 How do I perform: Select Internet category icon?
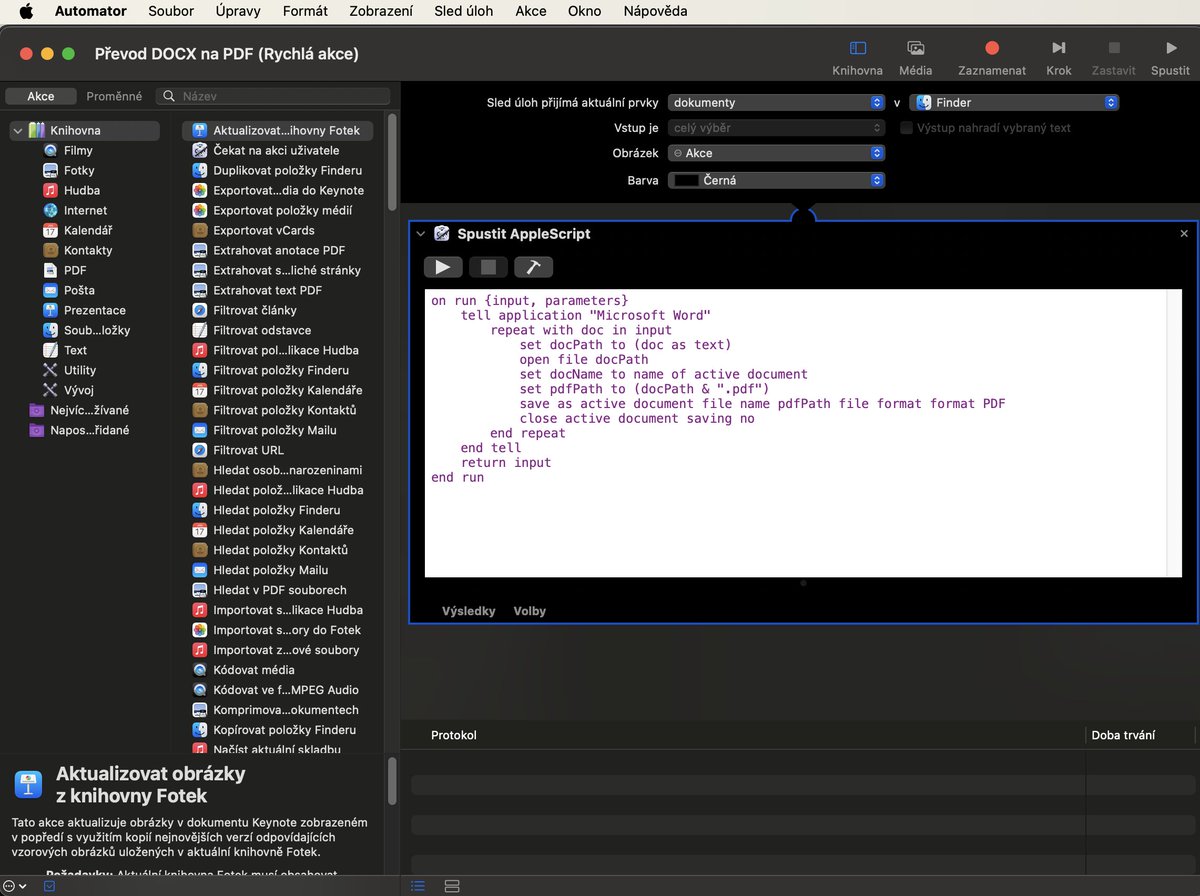click(x=50, y=210)
